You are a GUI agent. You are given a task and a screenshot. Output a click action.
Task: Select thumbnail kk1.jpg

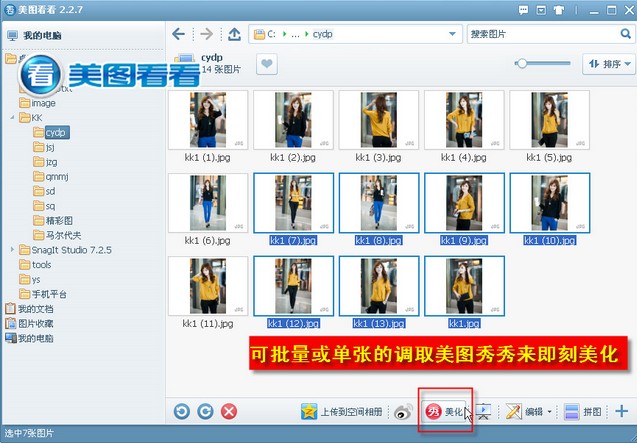(x=464, y=286)
